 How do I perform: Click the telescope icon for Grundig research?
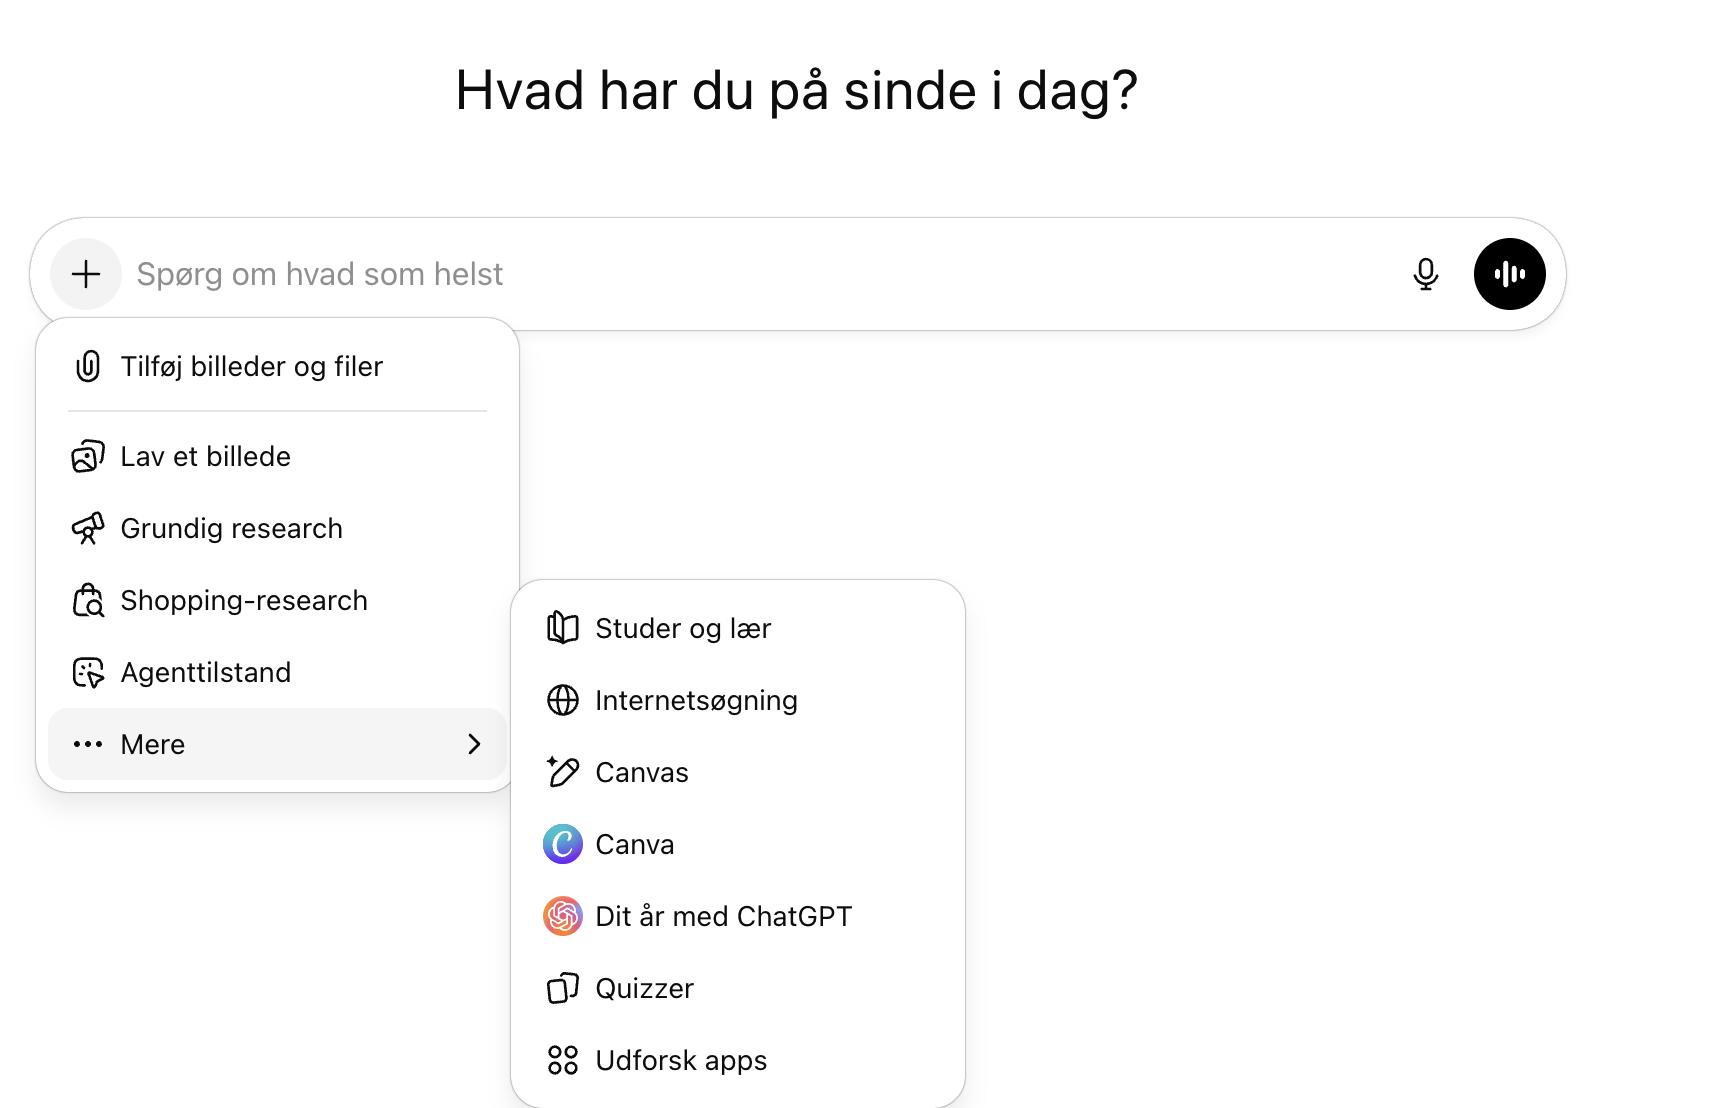88,529
